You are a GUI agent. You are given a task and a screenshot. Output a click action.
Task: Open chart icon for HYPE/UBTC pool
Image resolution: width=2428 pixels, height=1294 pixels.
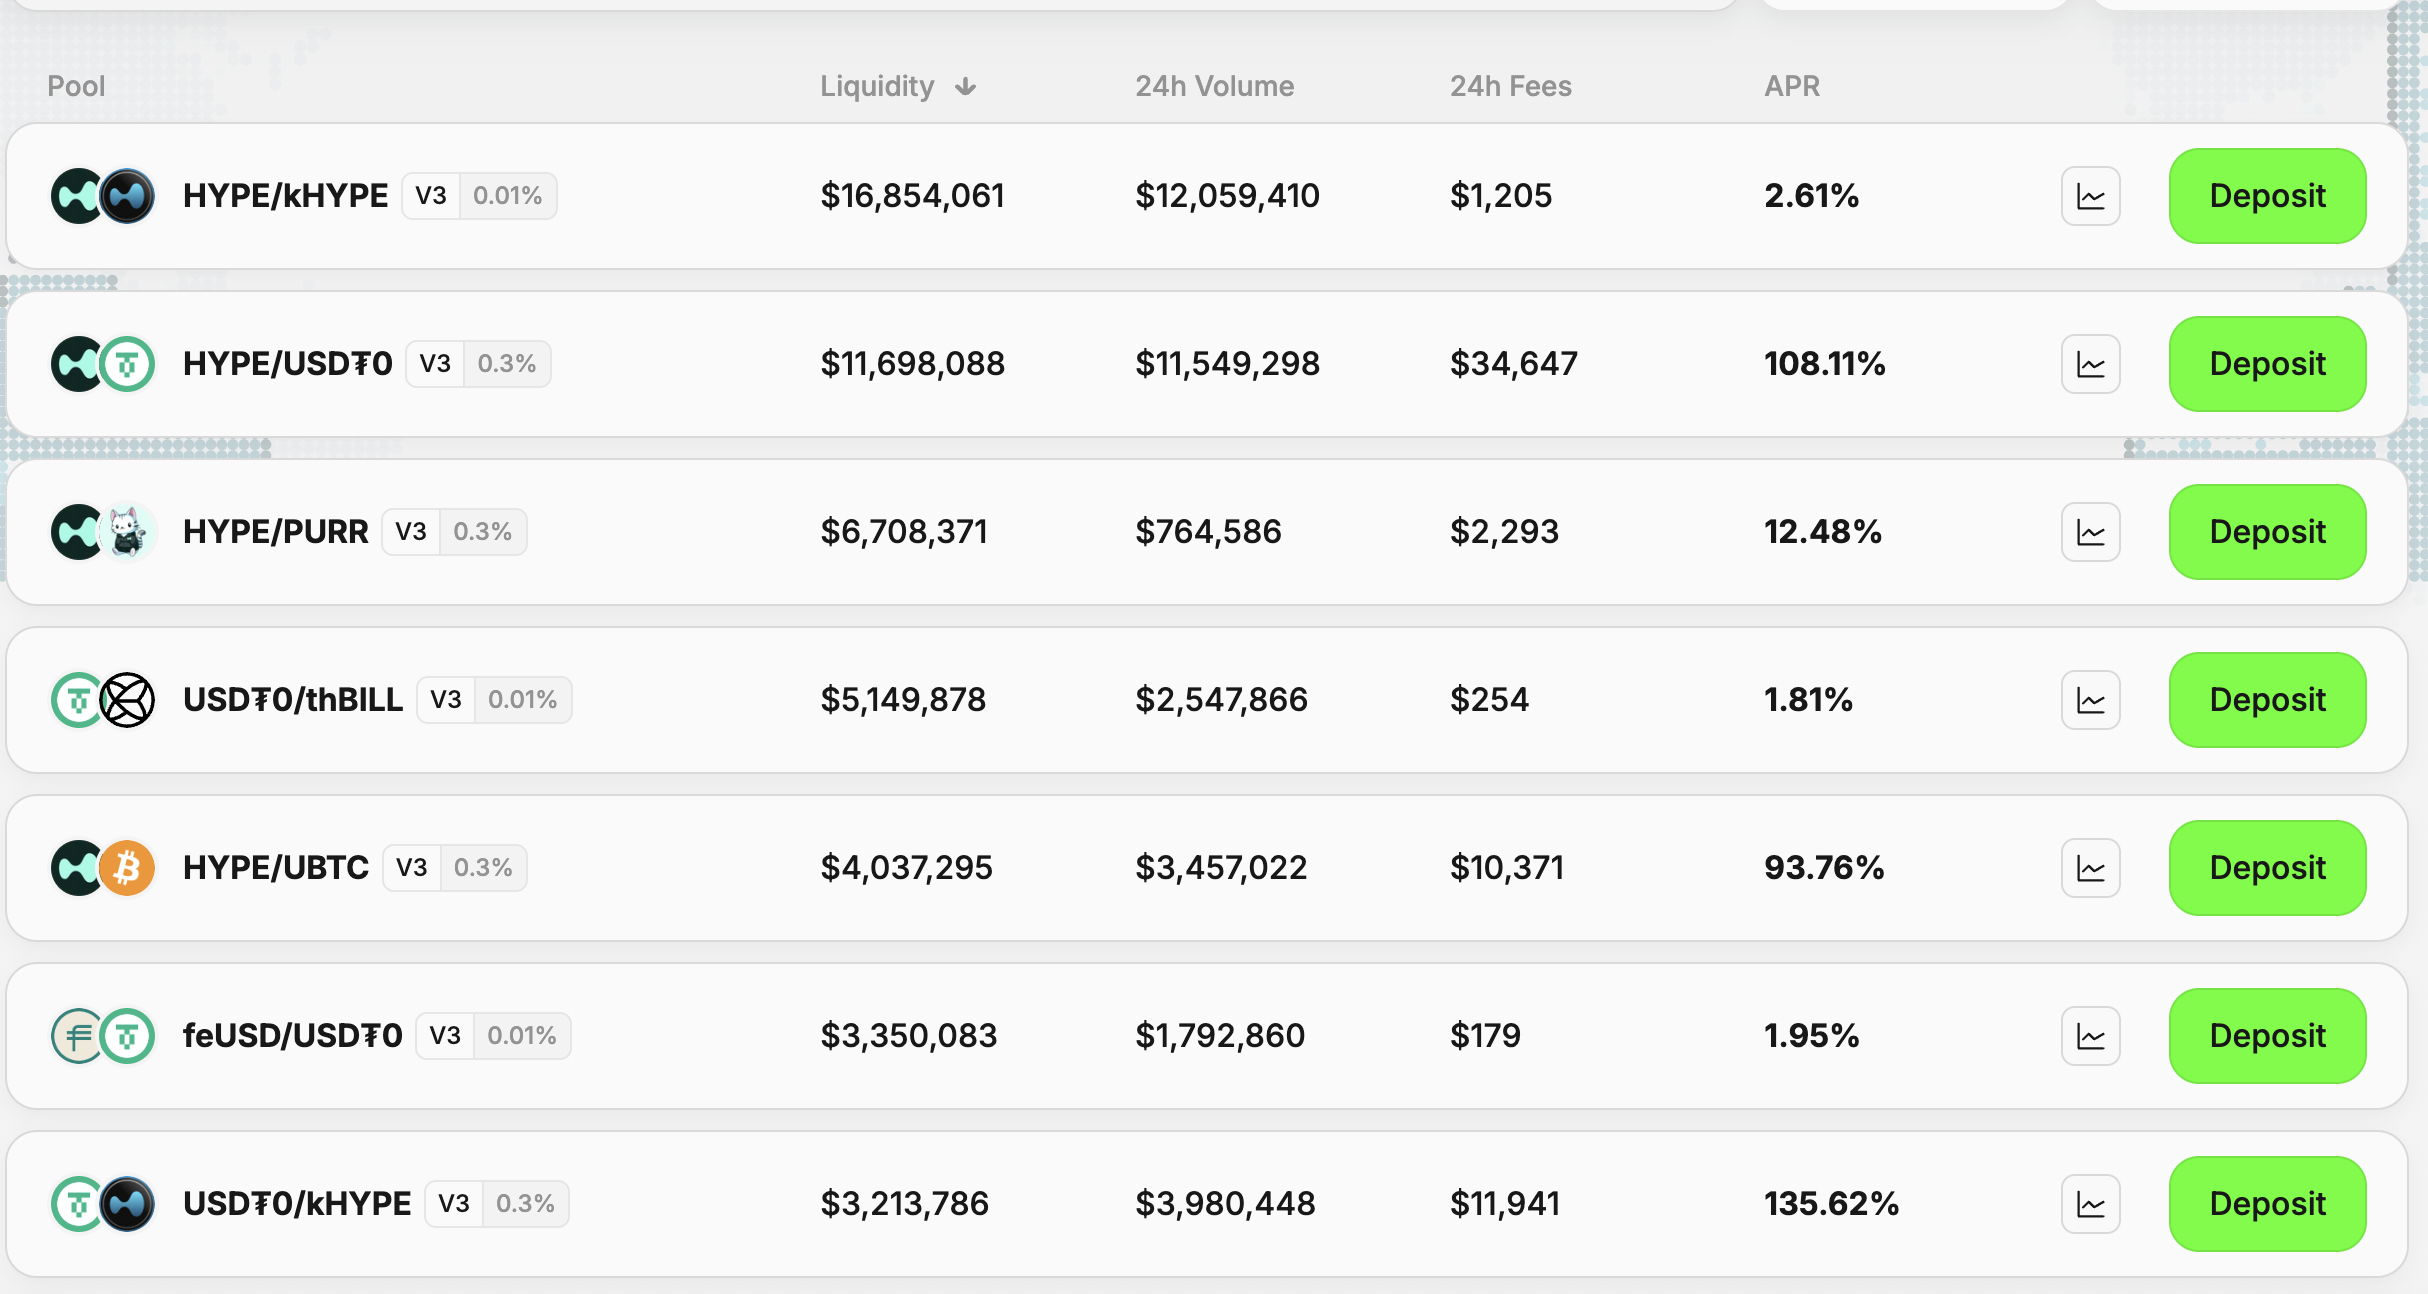coord(2090,868)
